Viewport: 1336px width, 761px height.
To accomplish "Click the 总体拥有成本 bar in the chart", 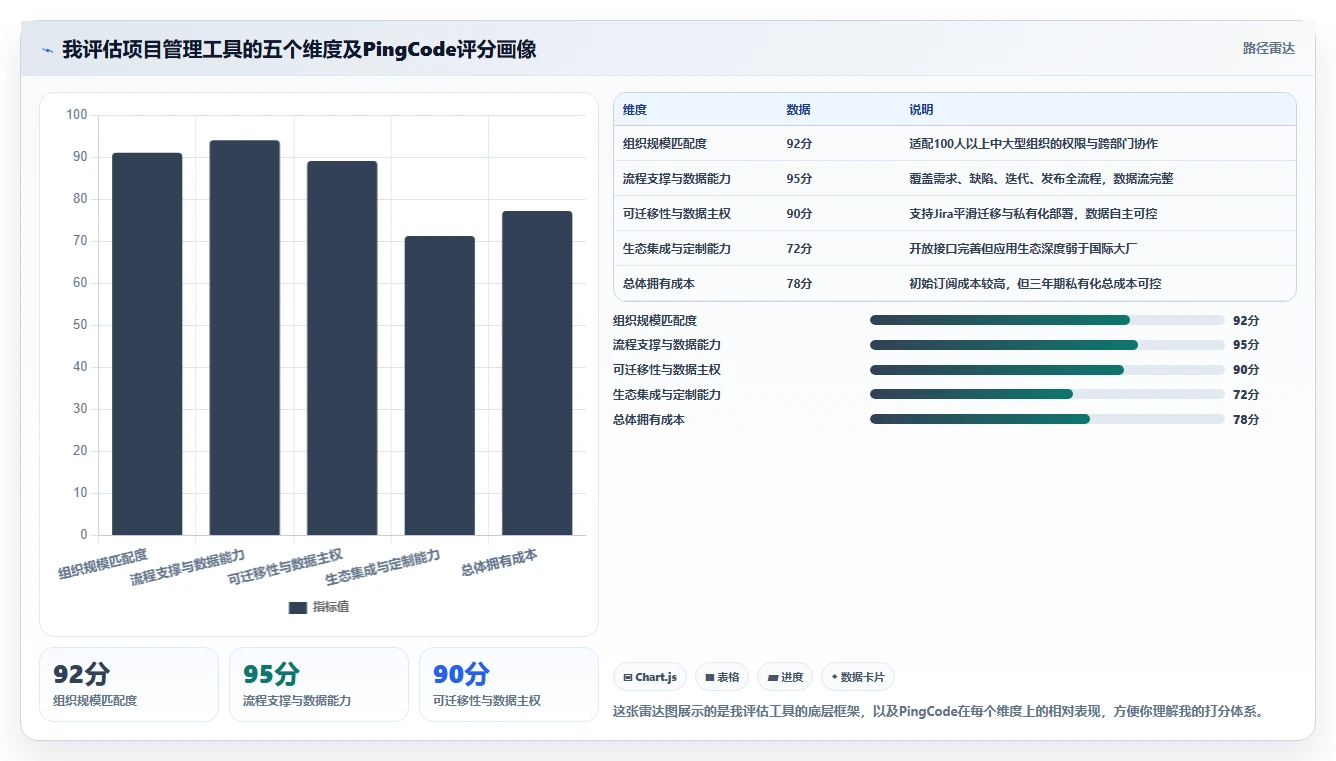I will click(537, 373).
